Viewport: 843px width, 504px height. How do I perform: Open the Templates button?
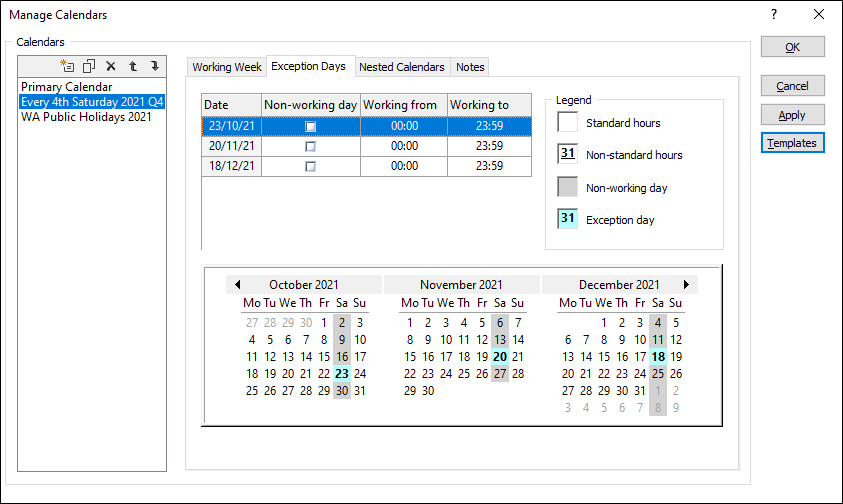[792, 143]
